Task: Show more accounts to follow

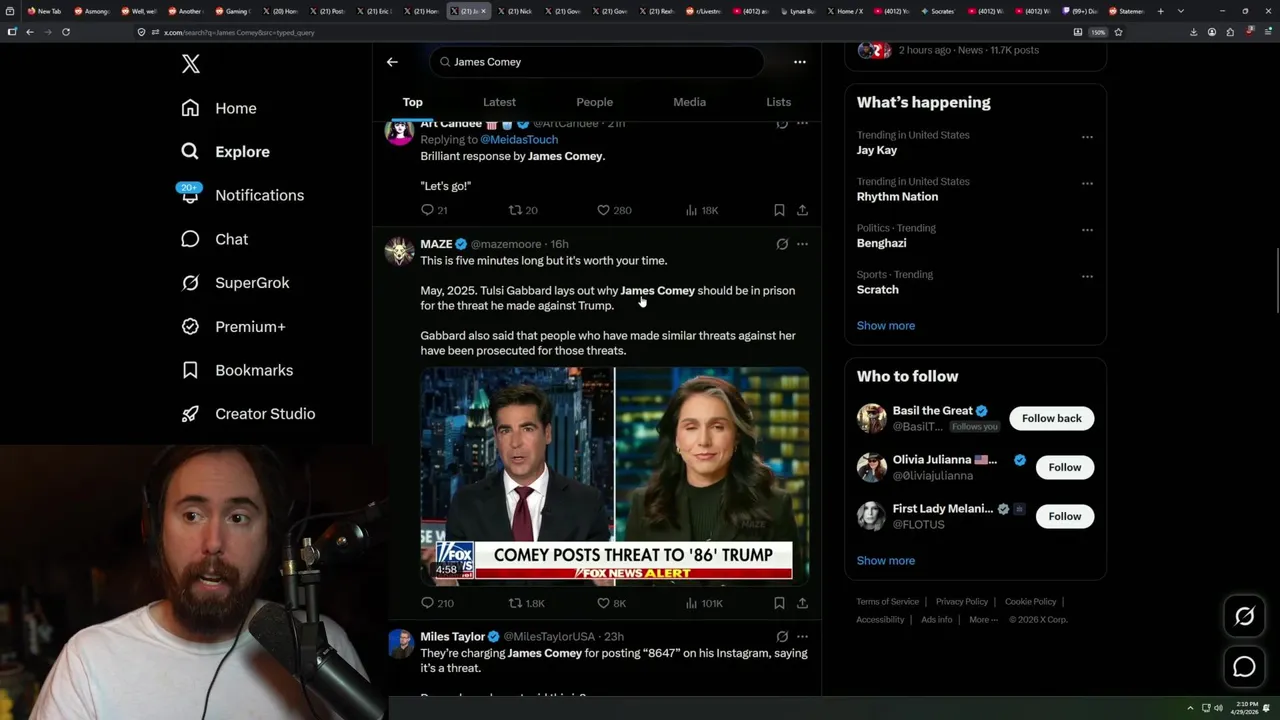Action: pos(886,561)
